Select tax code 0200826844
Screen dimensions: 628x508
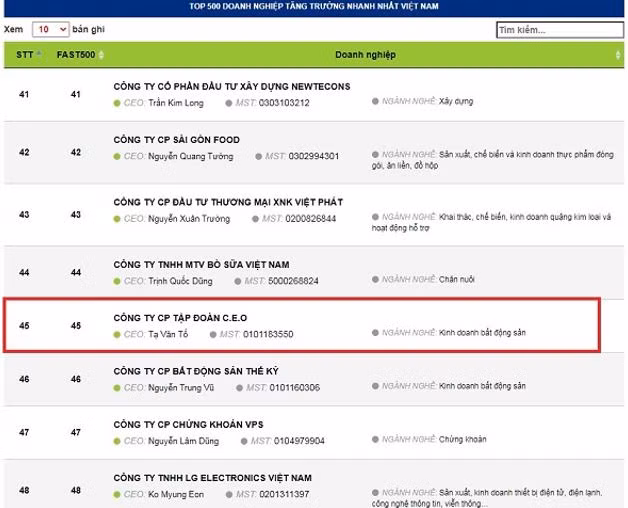point(311,219)
